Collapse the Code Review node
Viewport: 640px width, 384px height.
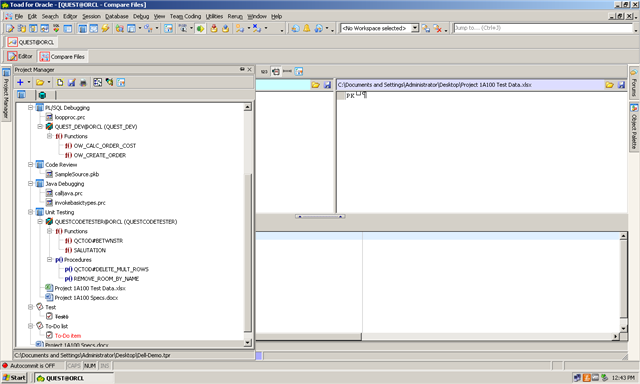pos(30,164)
